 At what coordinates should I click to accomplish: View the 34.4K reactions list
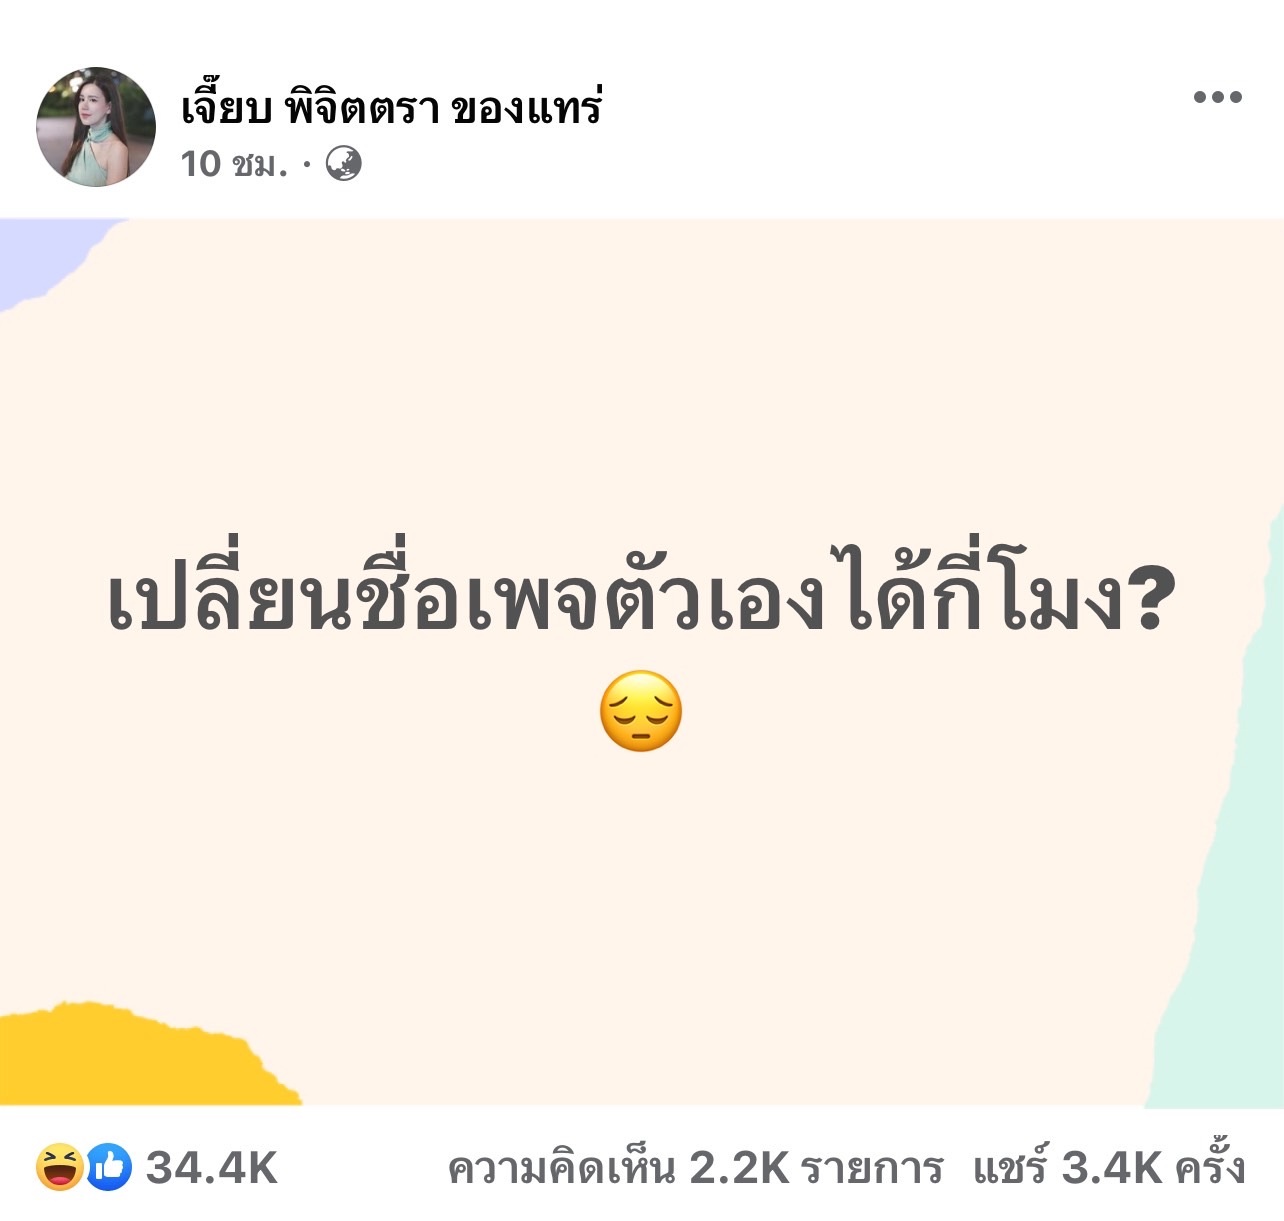point(211,1168)
